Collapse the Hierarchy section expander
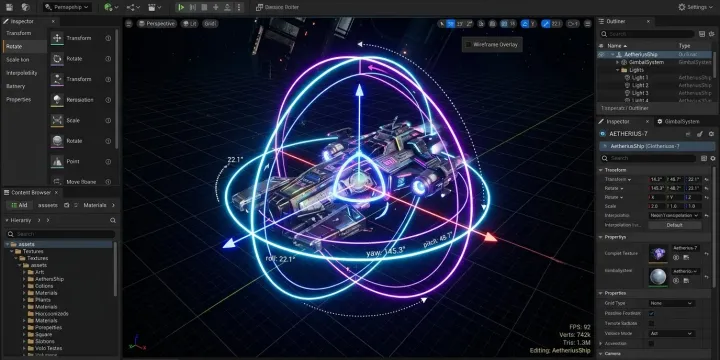This screenshot has height=360, width=720. point(7,220)
